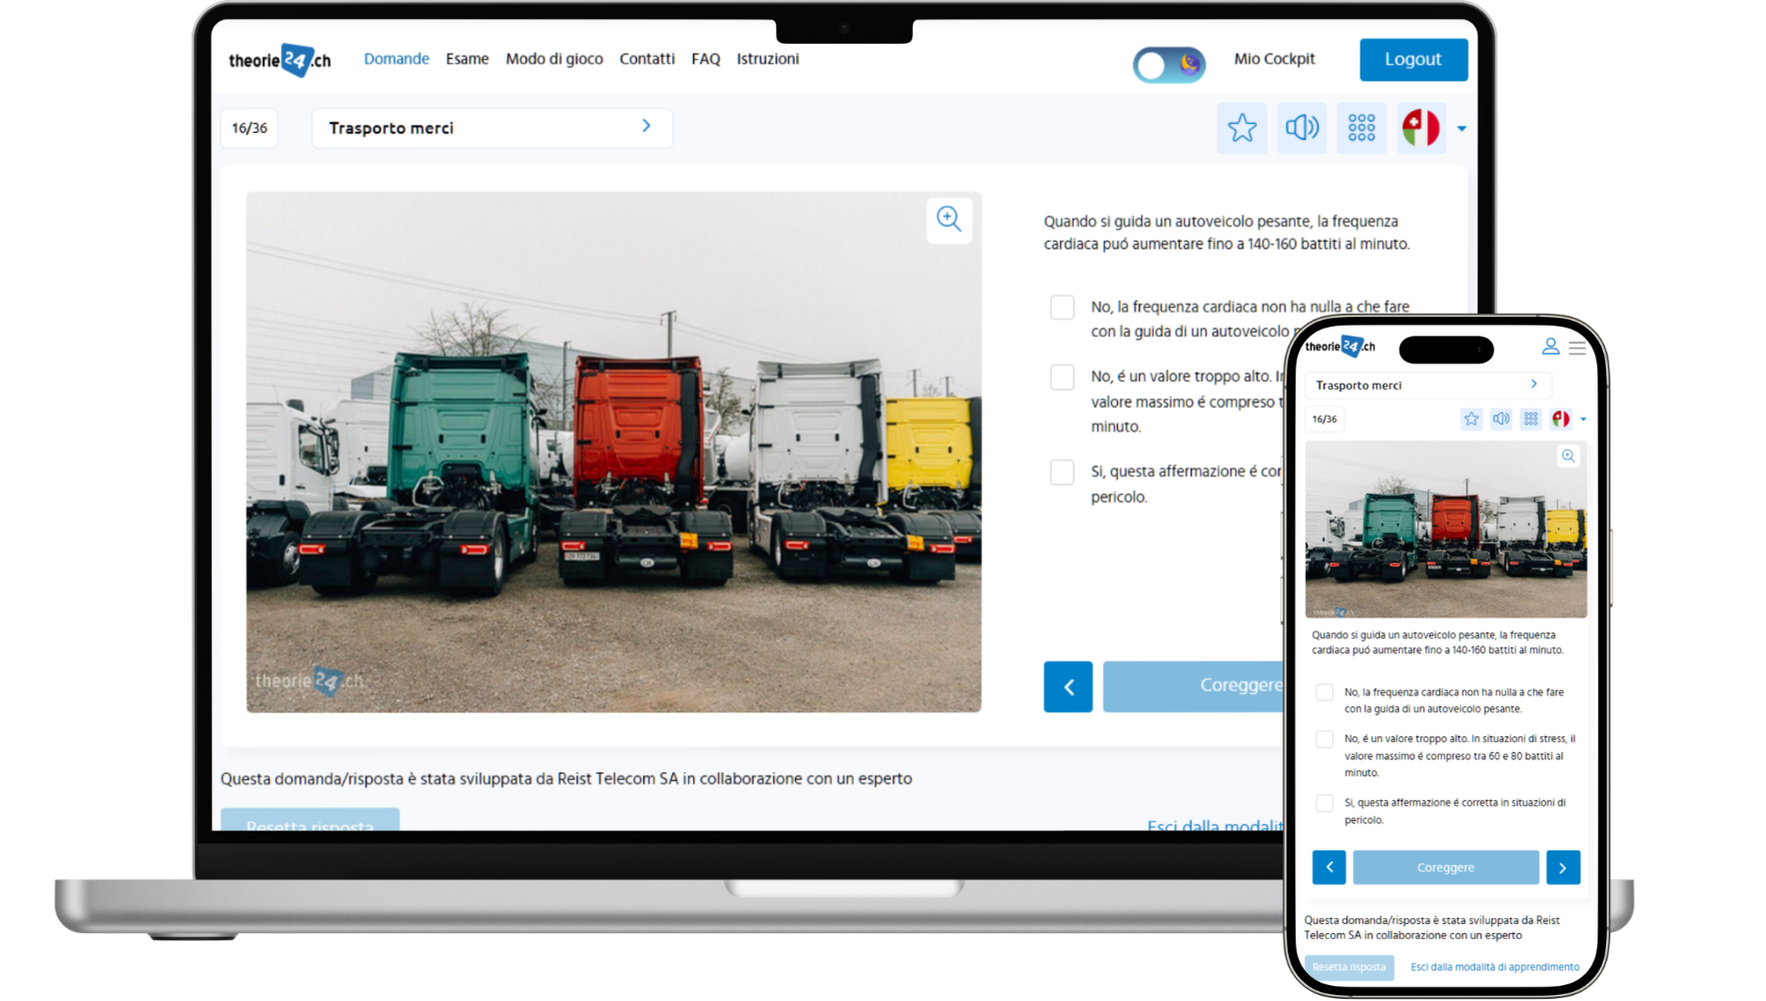Screen dimensions: 1766x1001
Task: Check 'Si, questa affermazione' checkbox on phone
Action: click(1324, 803)
